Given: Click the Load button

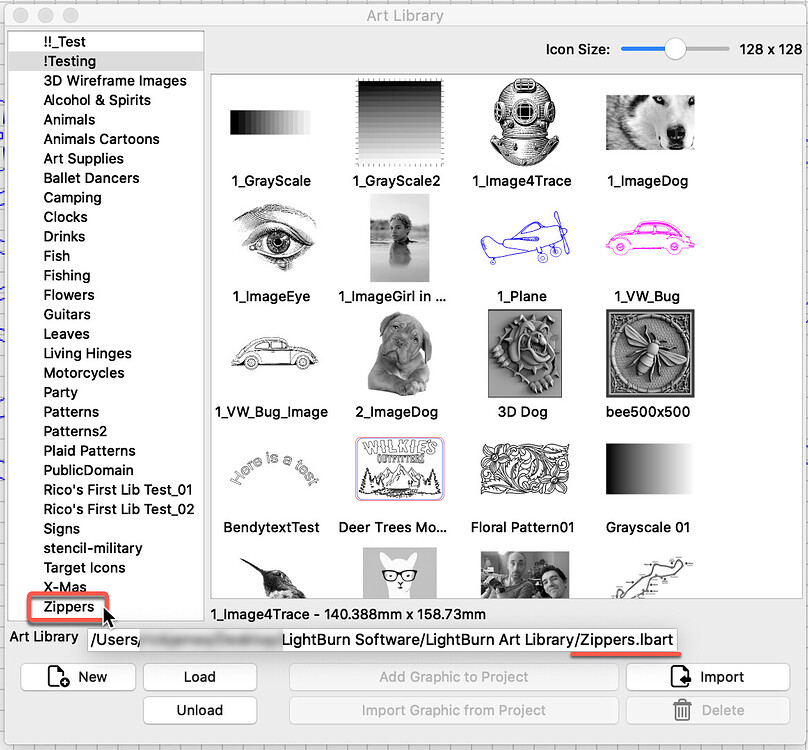Looking at the screenshot, I should pos(200,676).
